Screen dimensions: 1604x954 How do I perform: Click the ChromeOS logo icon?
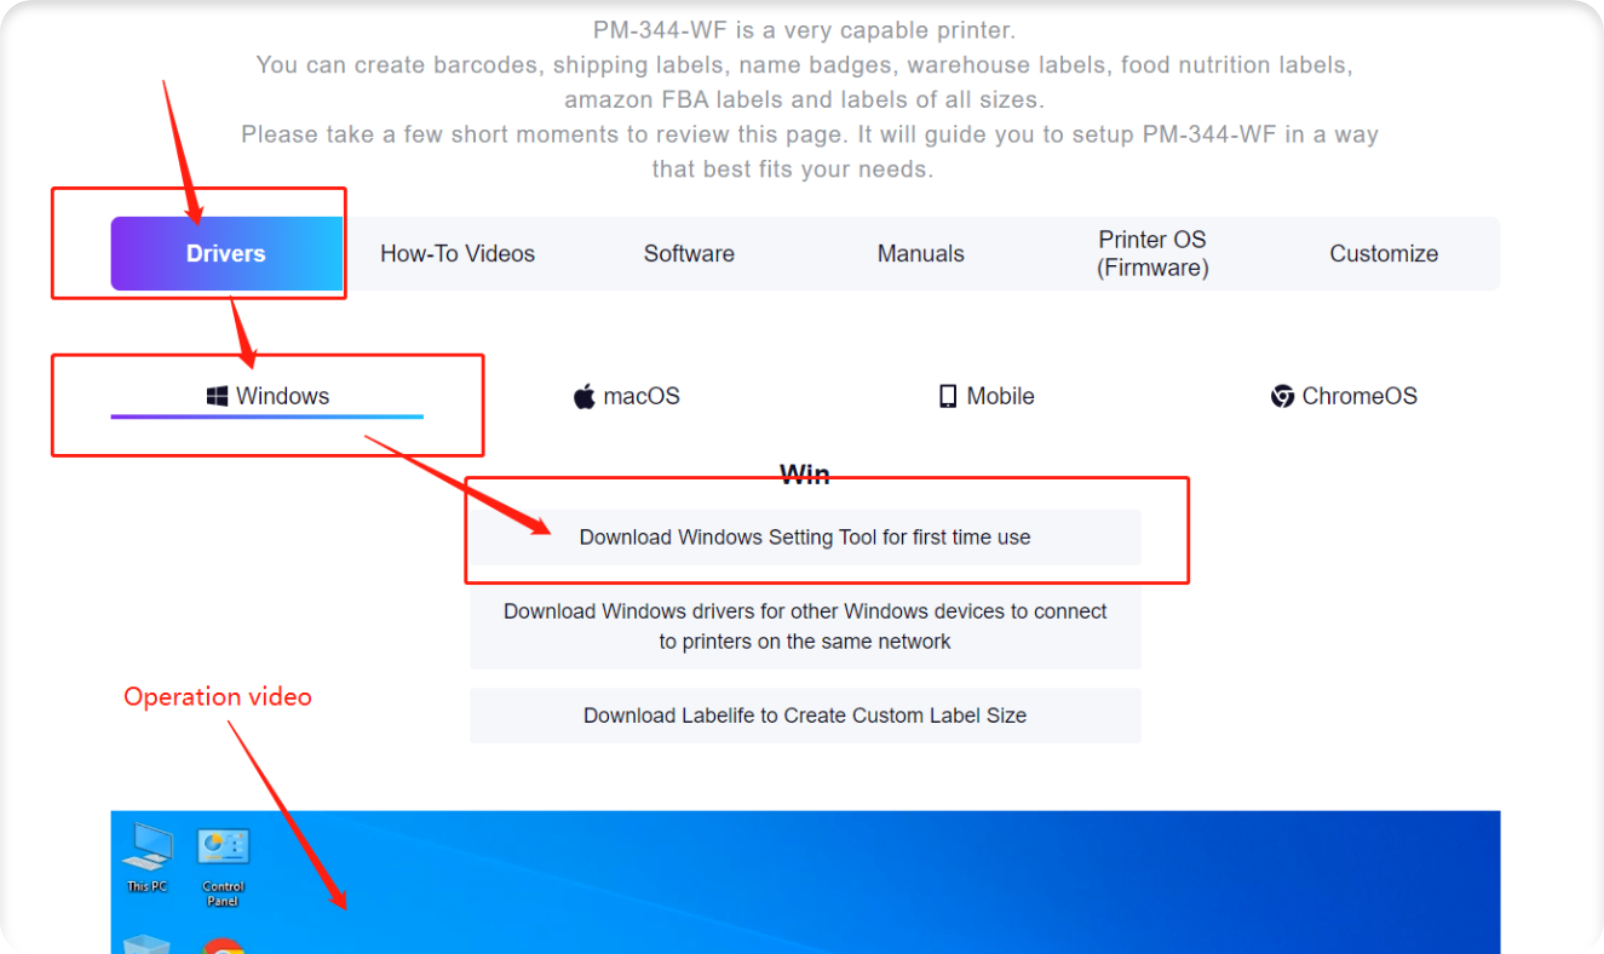[x=1282, y=396]
